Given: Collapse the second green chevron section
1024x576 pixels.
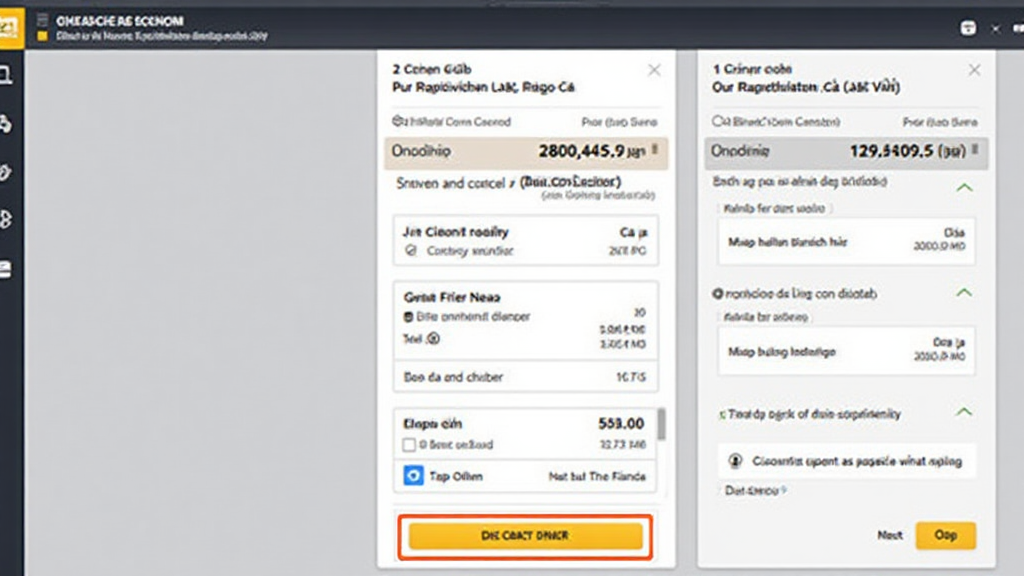Looking at the screenshot, I should tap(965, 293).
